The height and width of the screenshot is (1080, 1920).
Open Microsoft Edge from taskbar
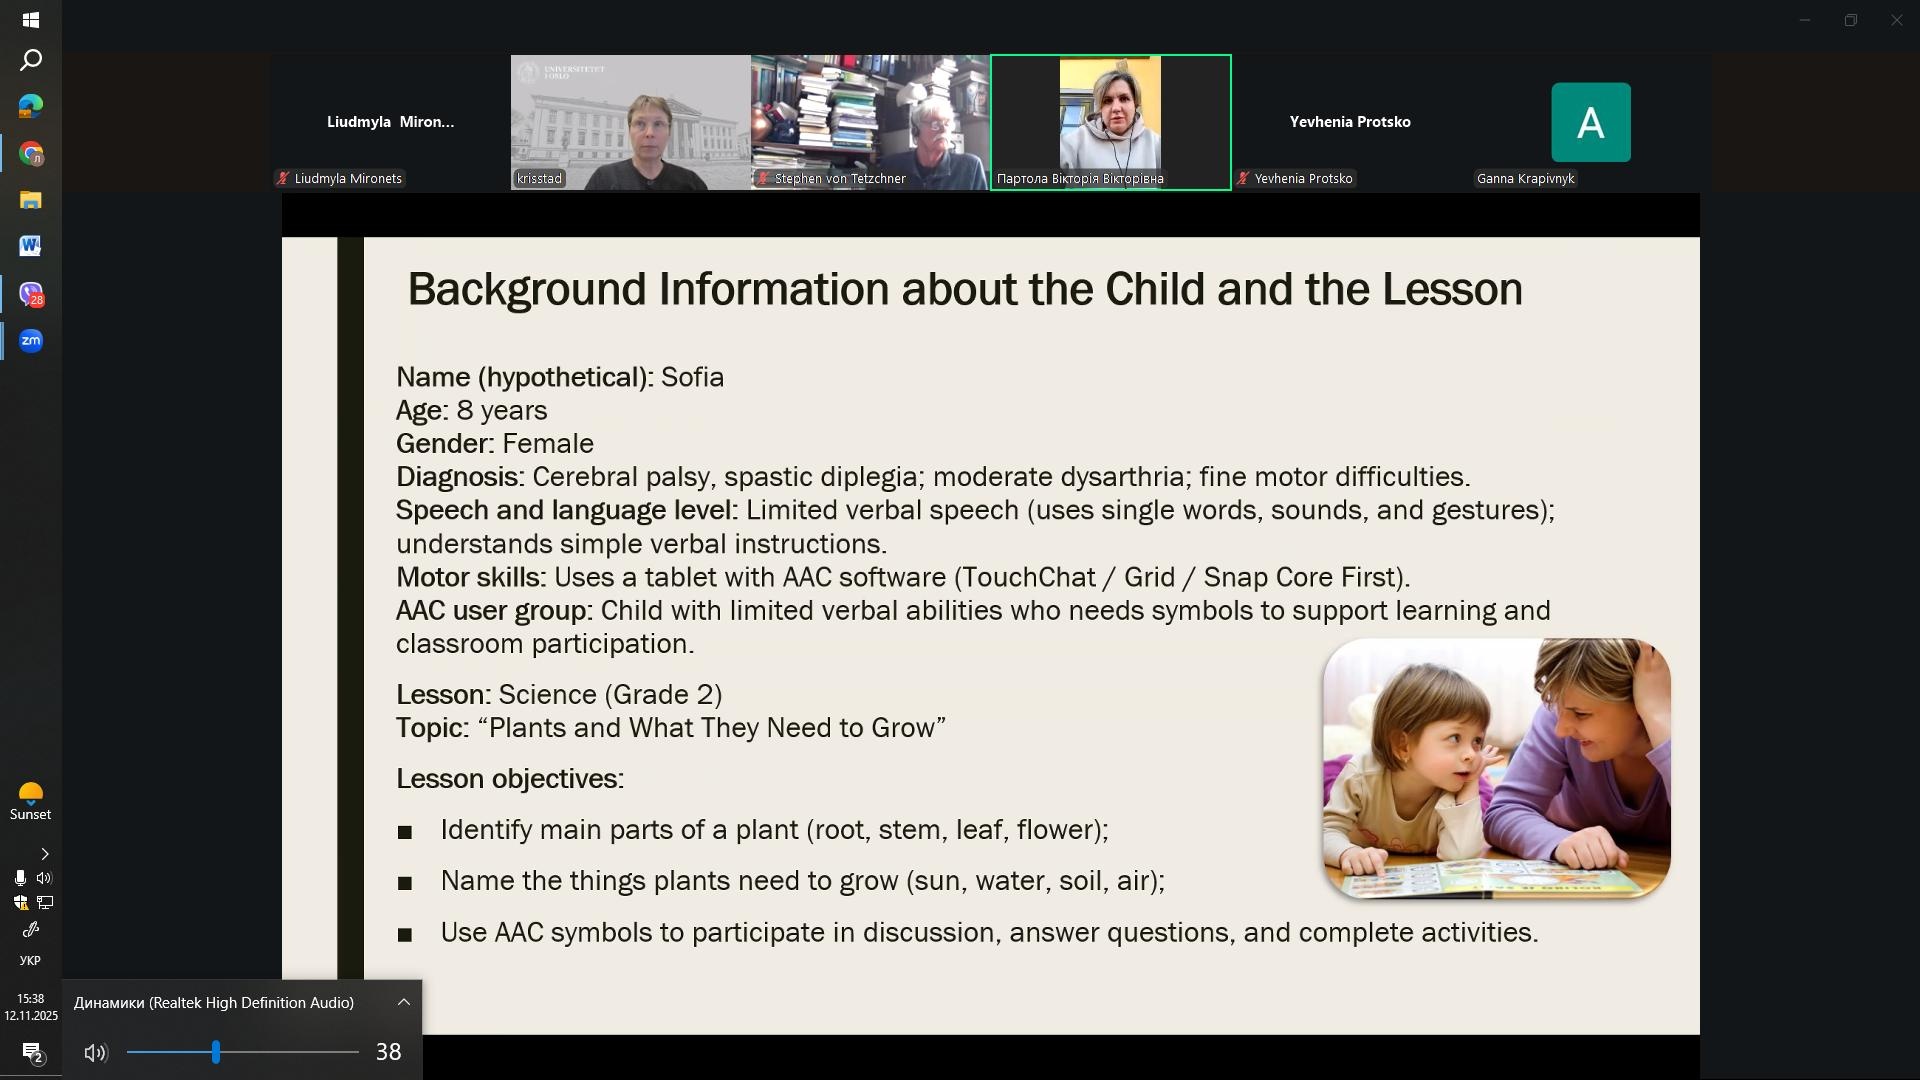click(x=31, y=107)
